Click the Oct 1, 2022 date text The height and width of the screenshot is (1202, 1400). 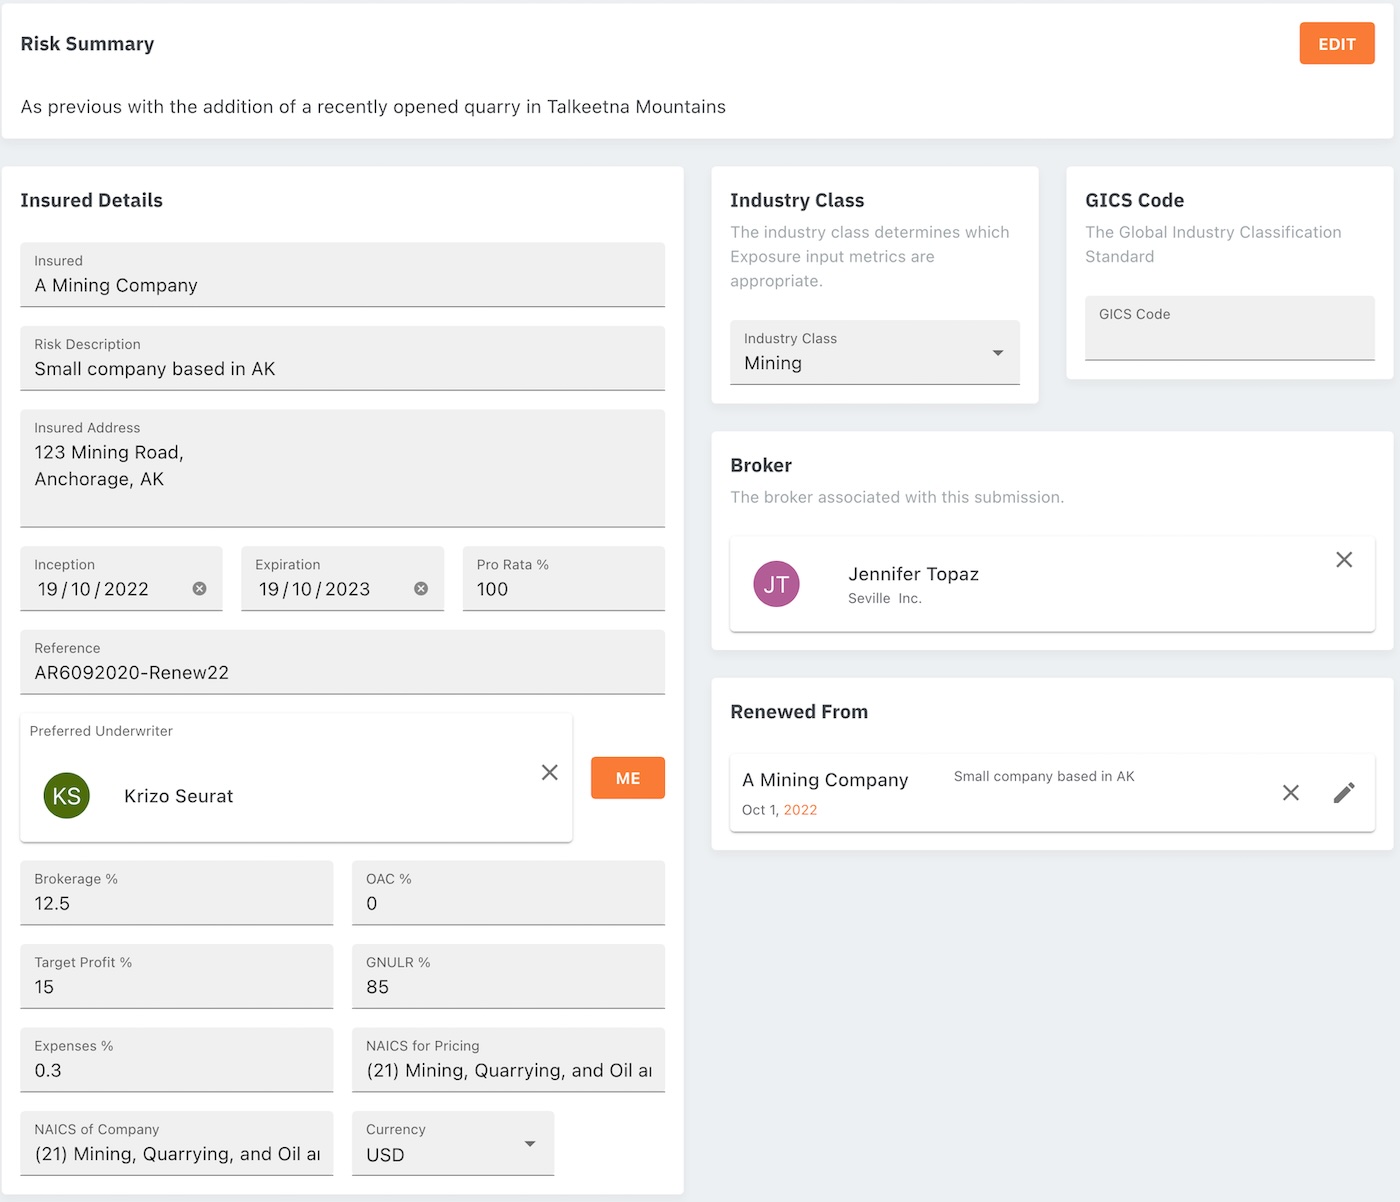click(780, 810)
